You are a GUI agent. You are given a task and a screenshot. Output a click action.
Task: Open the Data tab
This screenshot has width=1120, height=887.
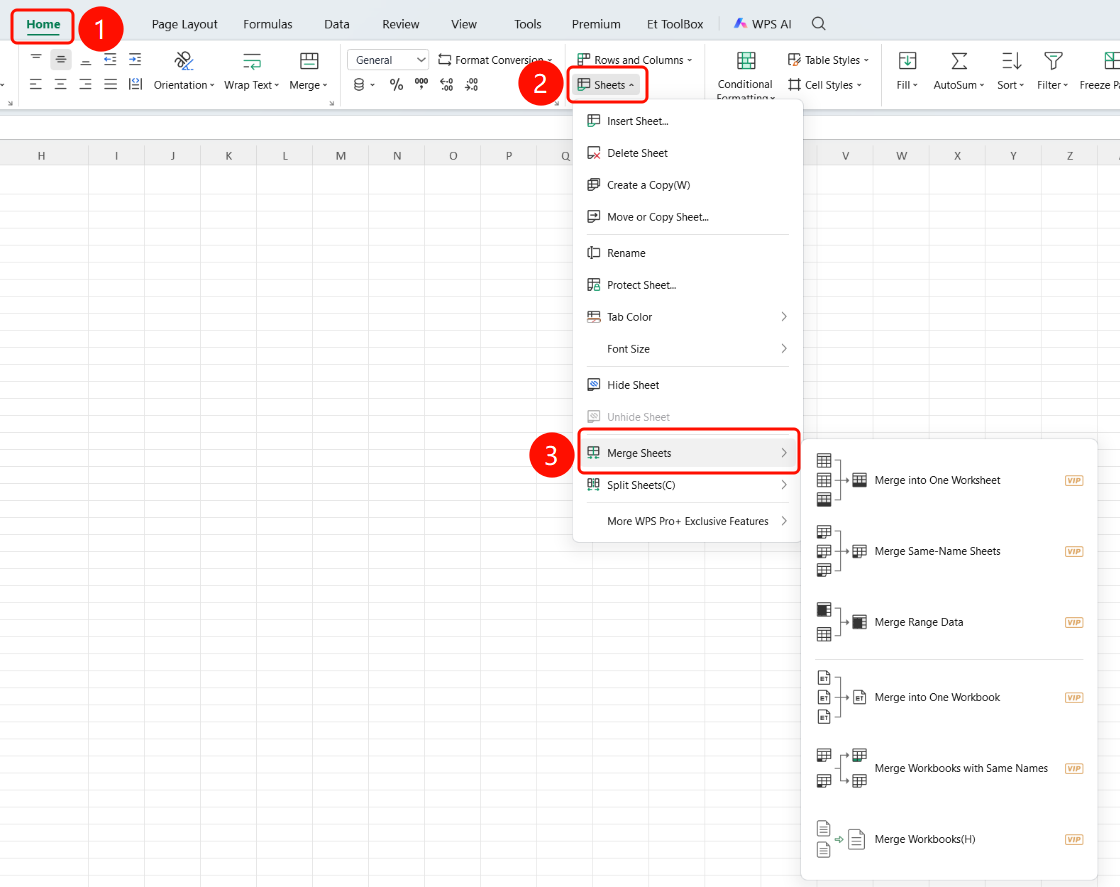(337, 24)
